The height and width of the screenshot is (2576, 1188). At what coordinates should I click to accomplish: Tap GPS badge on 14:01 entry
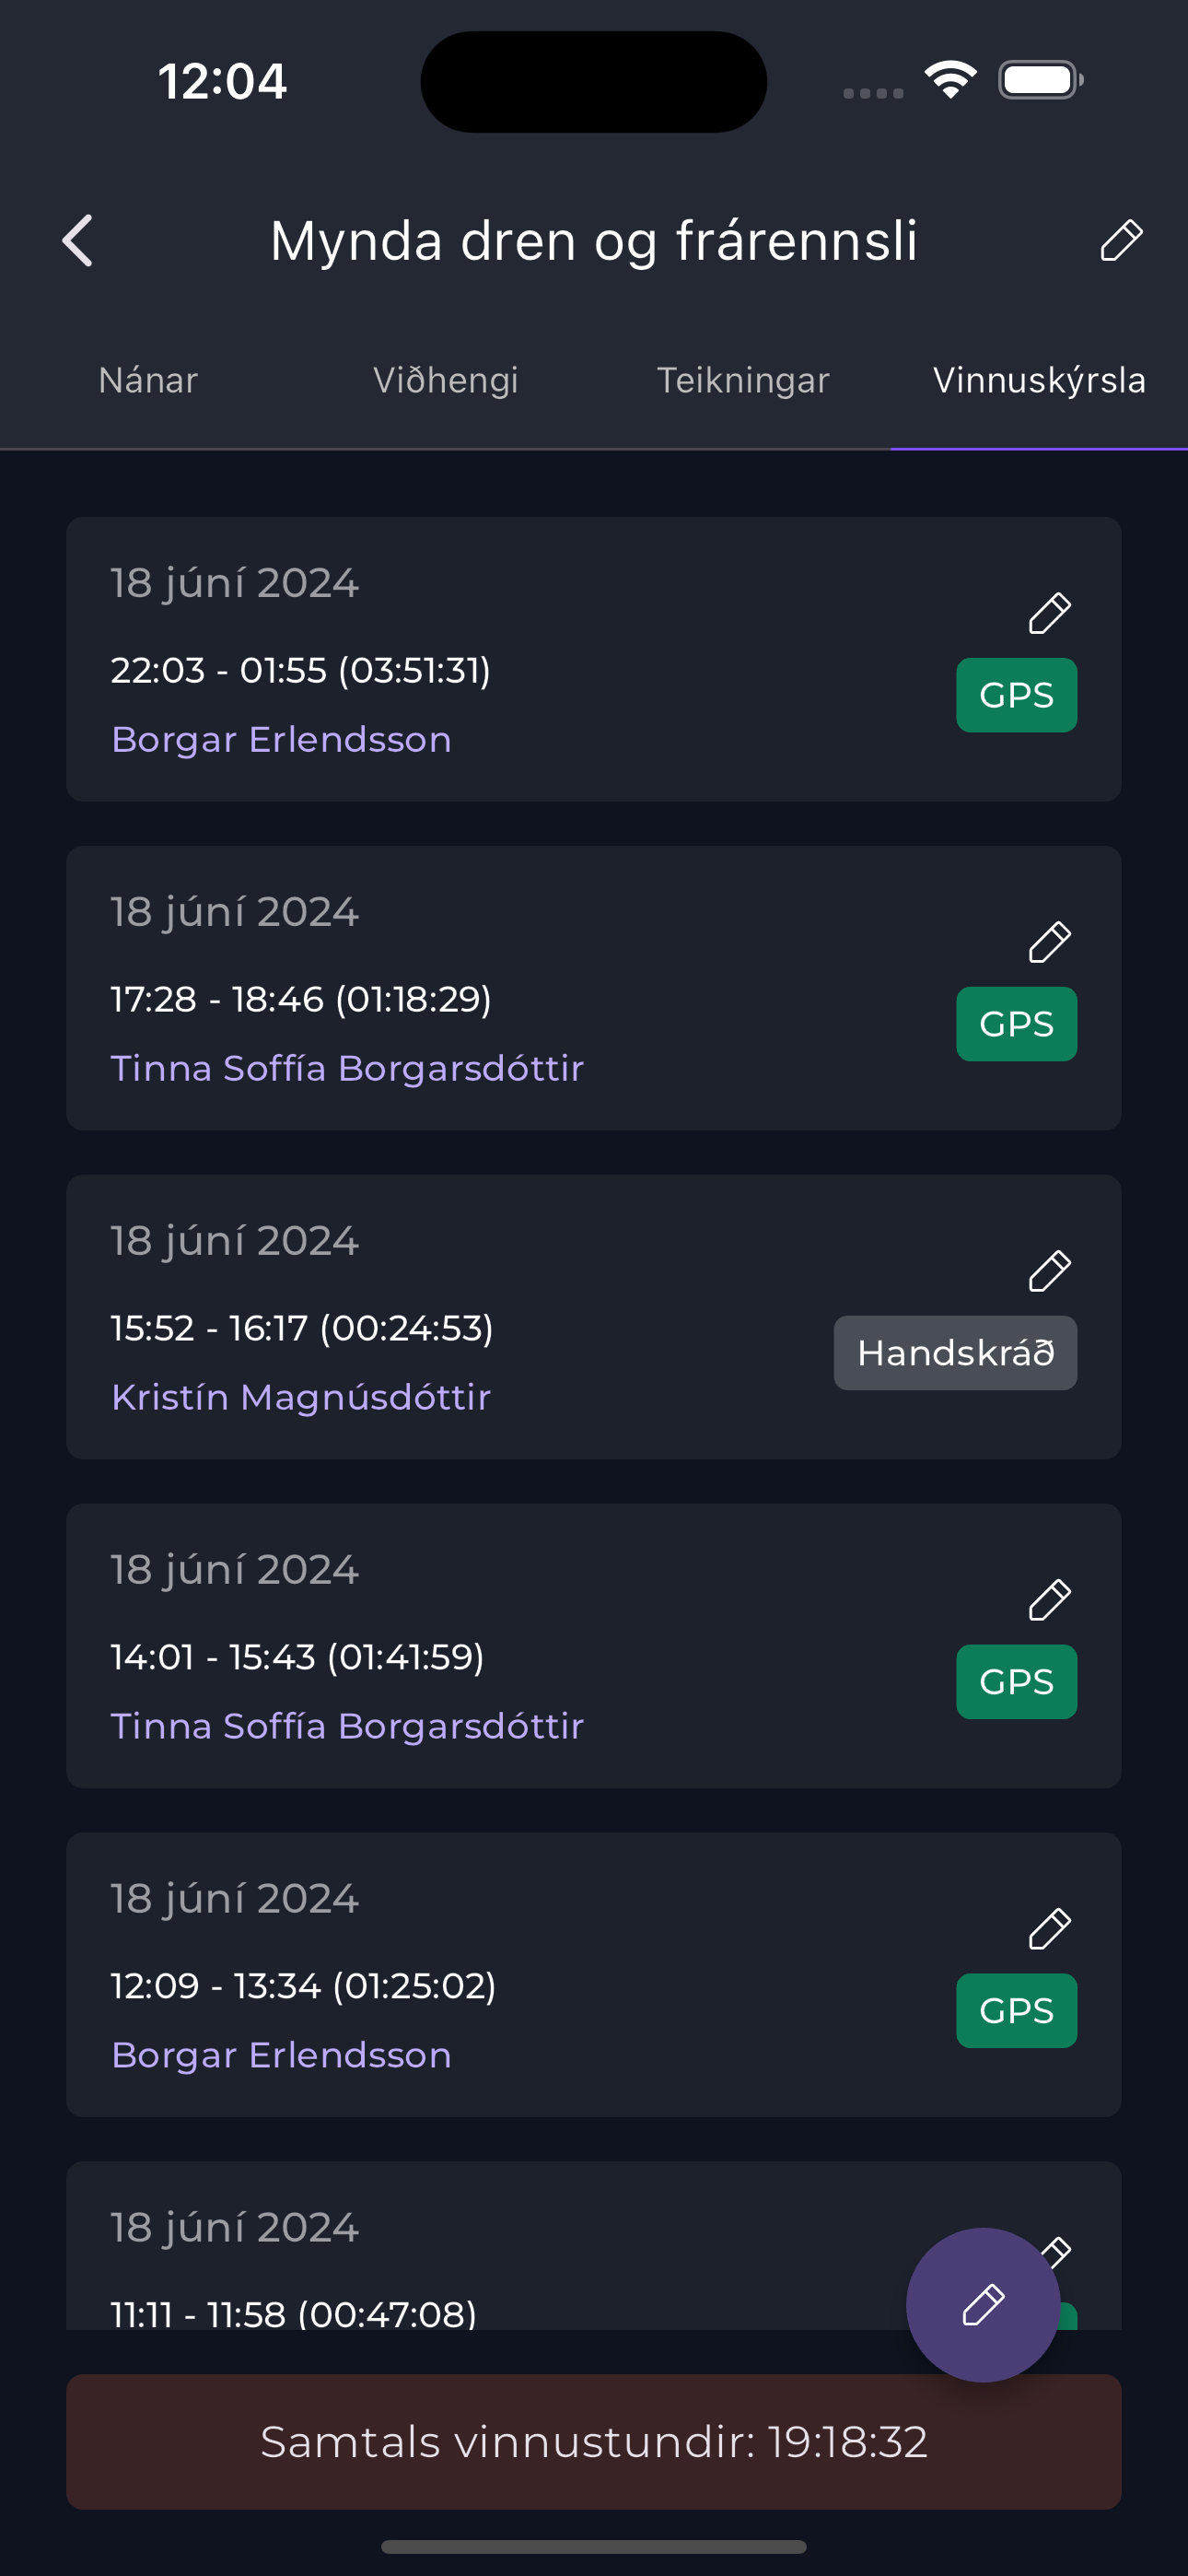pos(1016,1682)
